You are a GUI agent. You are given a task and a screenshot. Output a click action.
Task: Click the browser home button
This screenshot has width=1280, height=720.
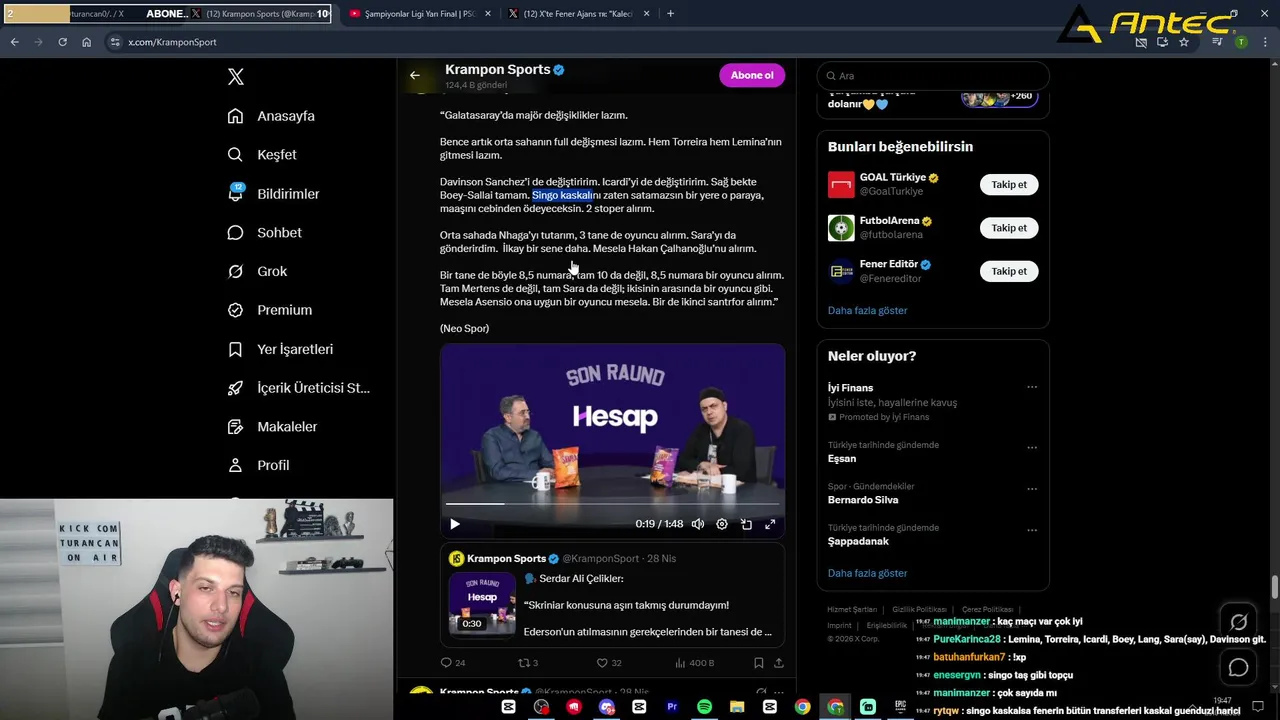click(87, 42)
